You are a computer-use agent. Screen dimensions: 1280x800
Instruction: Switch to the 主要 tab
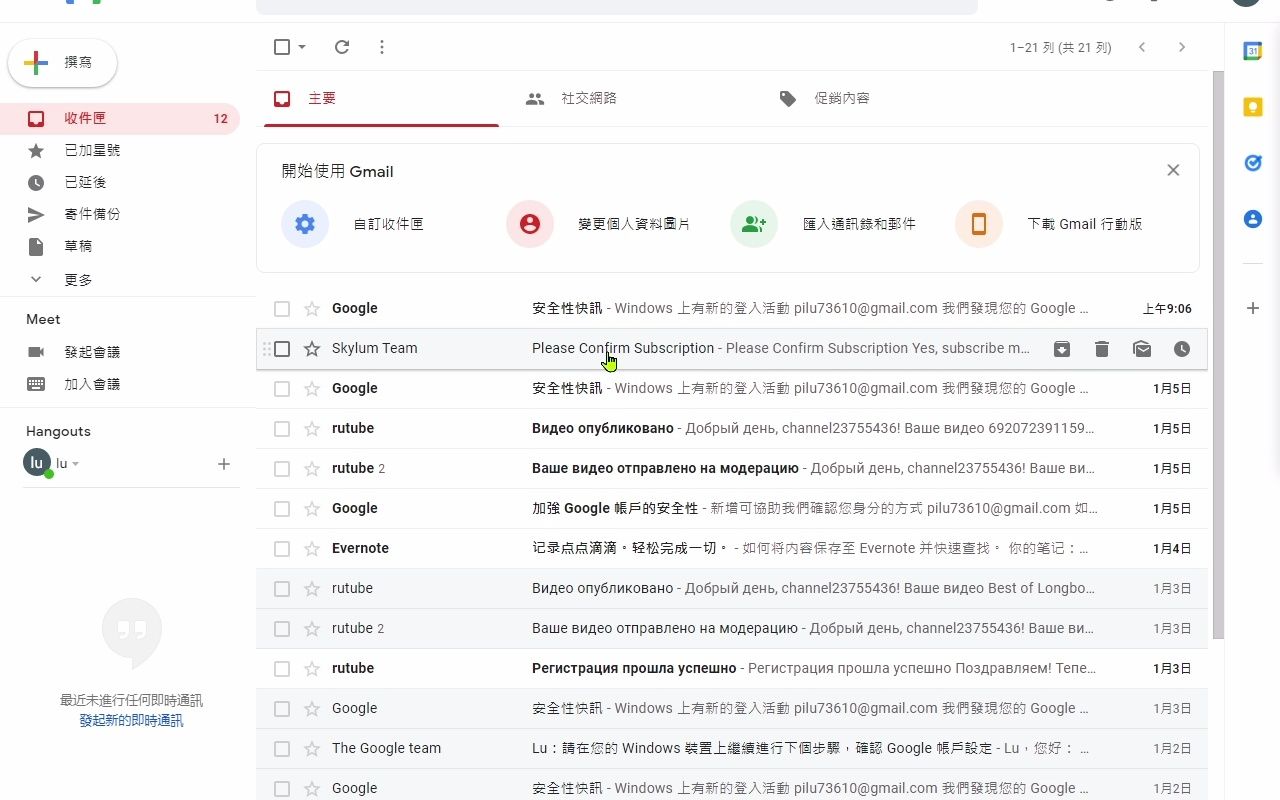(x=381, y=98)
